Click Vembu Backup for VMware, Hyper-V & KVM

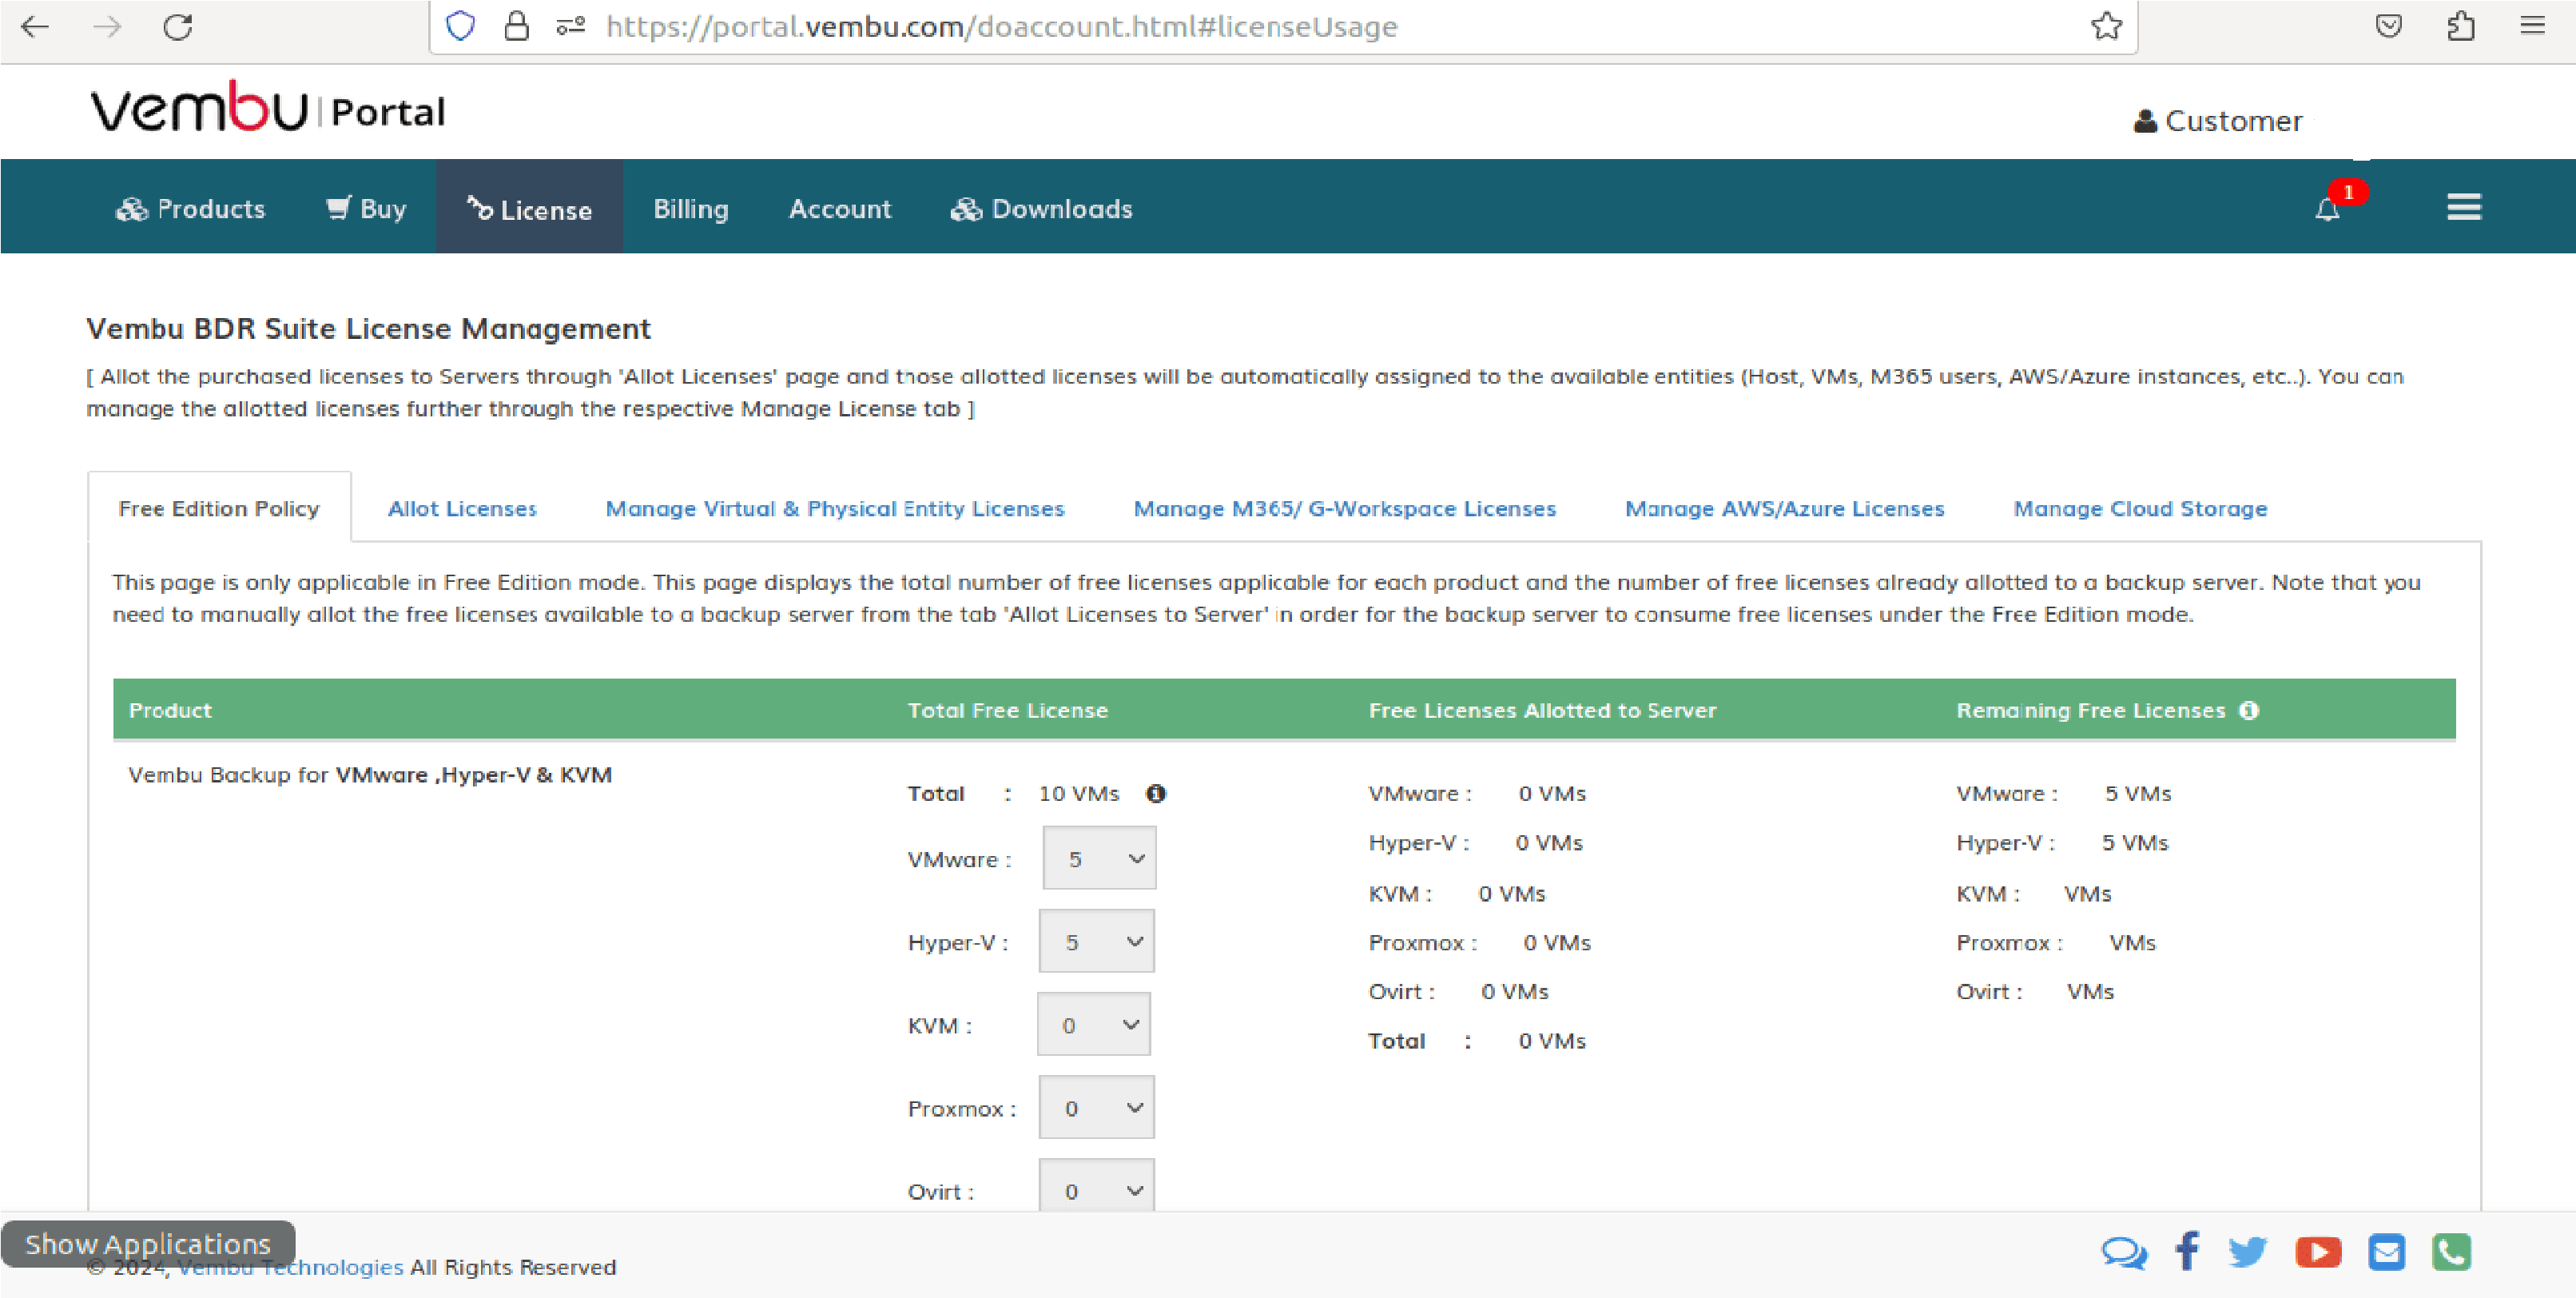pos(370,775)
